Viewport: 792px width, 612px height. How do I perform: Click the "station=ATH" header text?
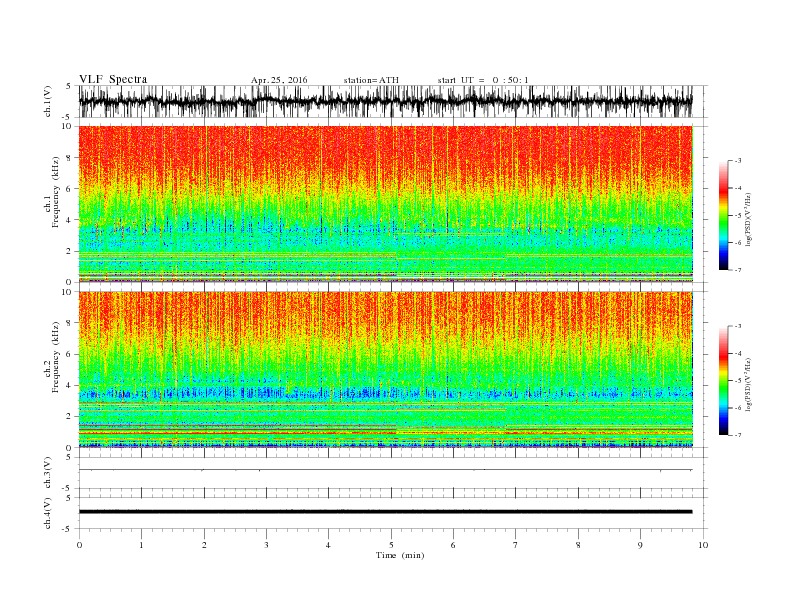pyautogui.click(x=371, y=80)
